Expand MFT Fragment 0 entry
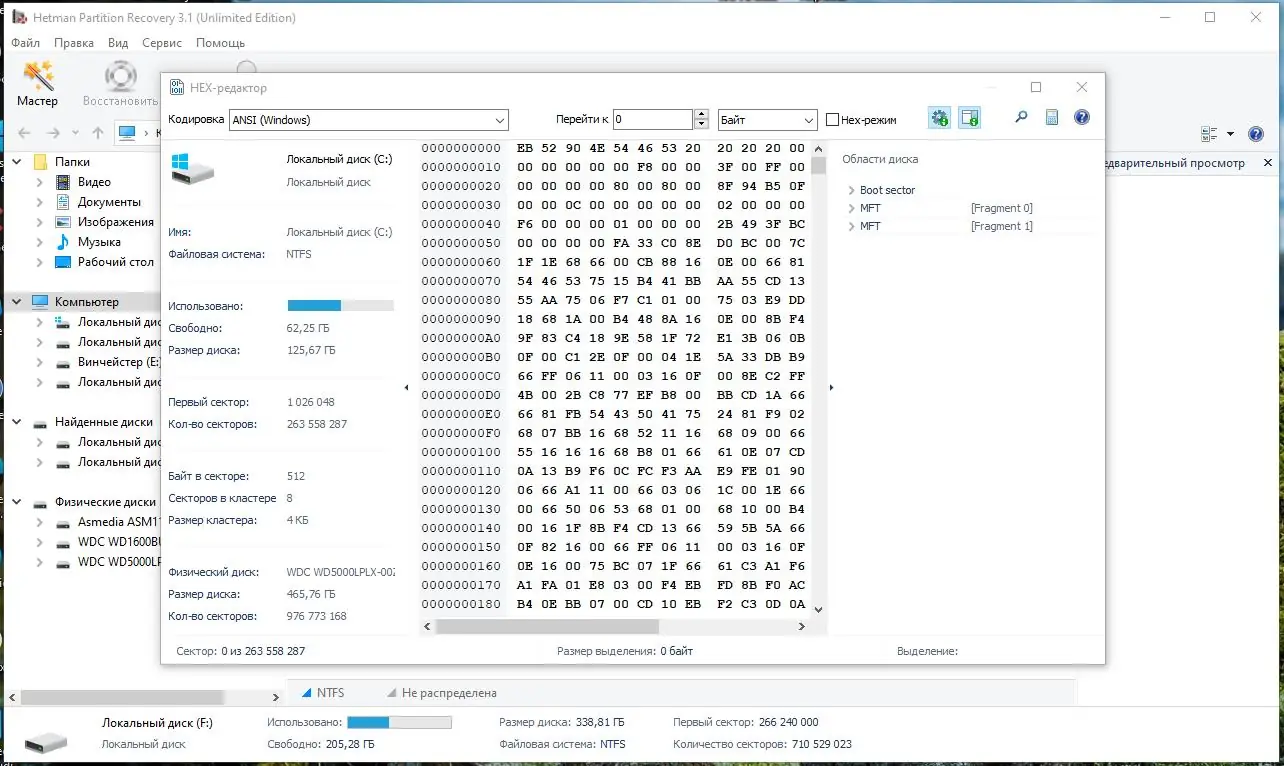The height and width of the screenshot is (766, 1284). [851, 208]
